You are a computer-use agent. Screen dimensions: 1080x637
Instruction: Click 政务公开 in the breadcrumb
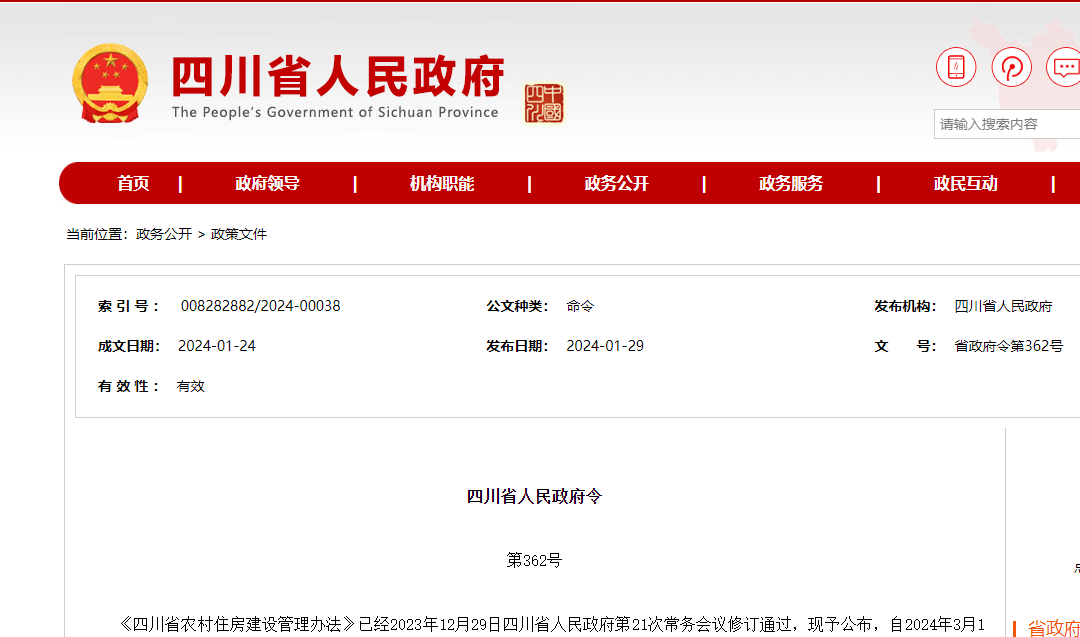coord(164,234)
